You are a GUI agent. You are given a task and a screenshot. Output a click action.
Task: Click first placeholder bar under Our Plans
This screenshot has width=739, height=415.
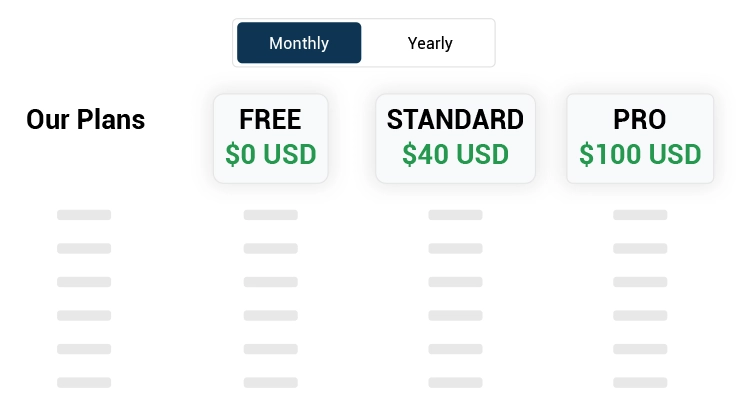(84, 215)
